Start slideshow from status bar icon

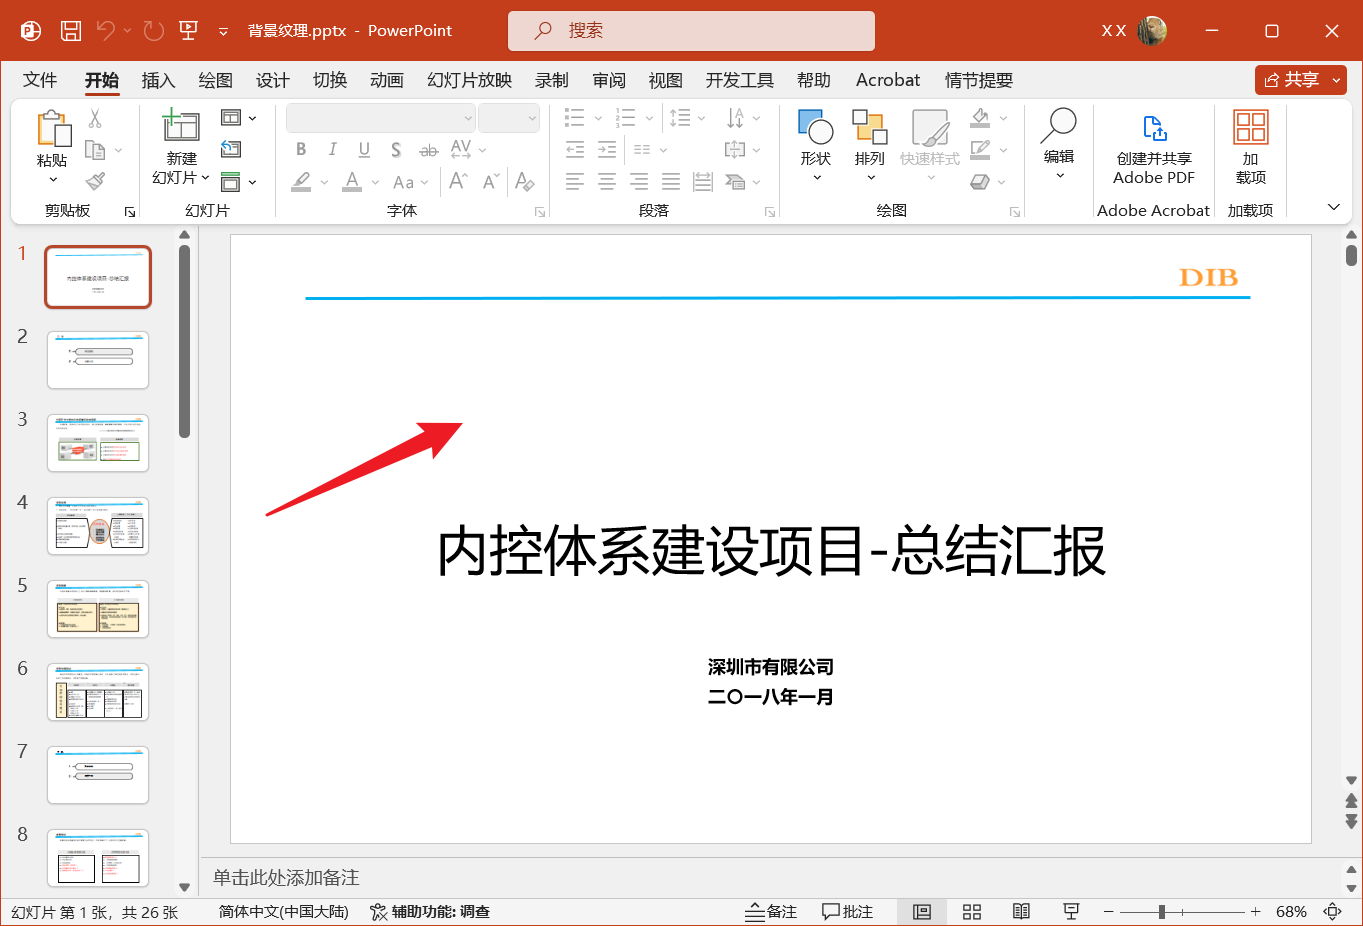pyautogui.click(x=1071, y=912)
